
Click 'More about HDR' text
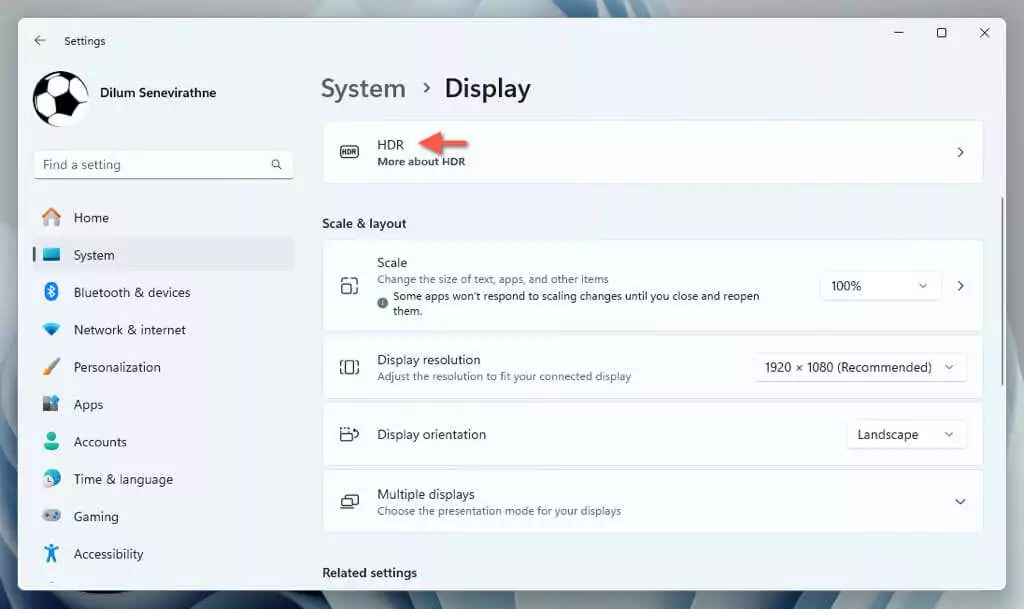tap(421, 161)
